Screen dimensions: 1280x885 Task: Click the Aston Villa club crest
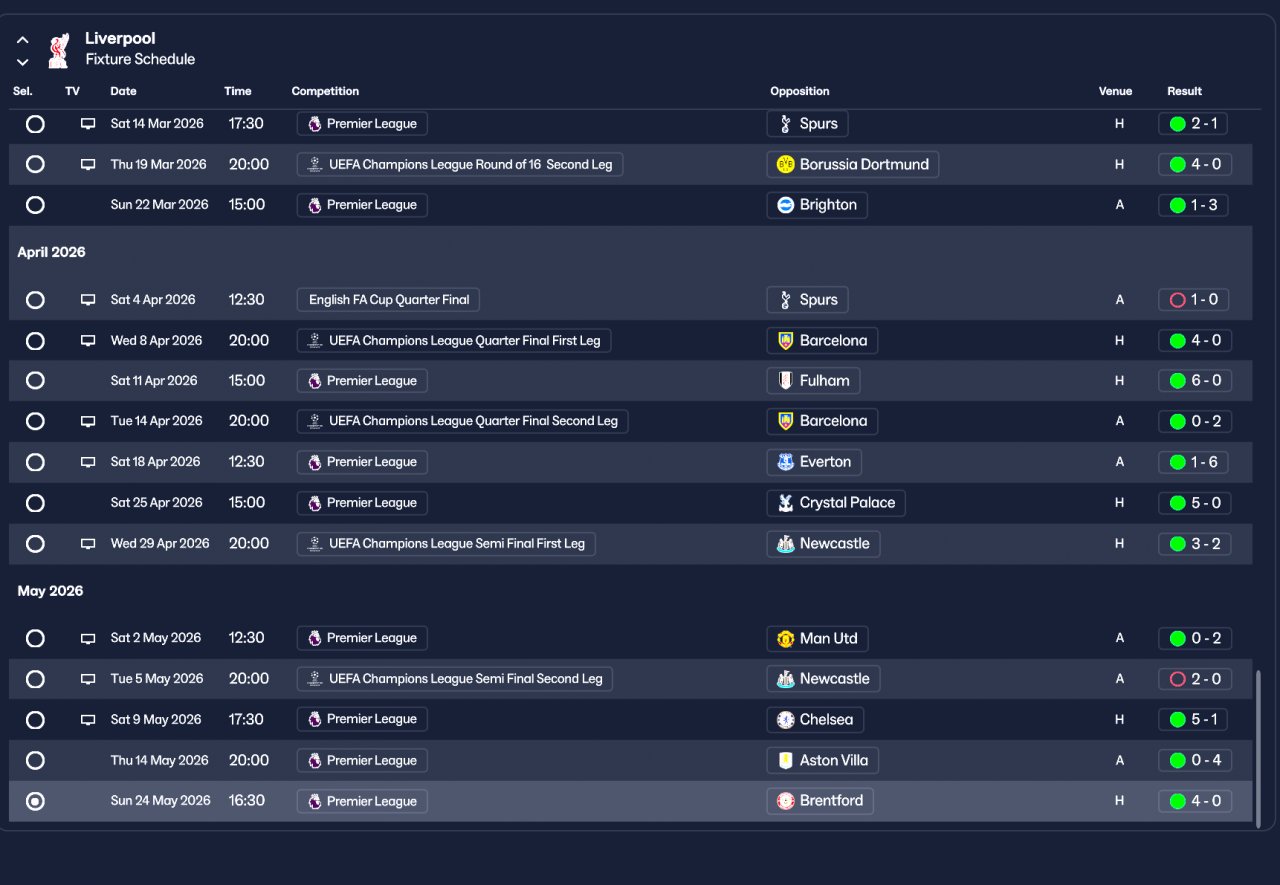tap(786, 761)
